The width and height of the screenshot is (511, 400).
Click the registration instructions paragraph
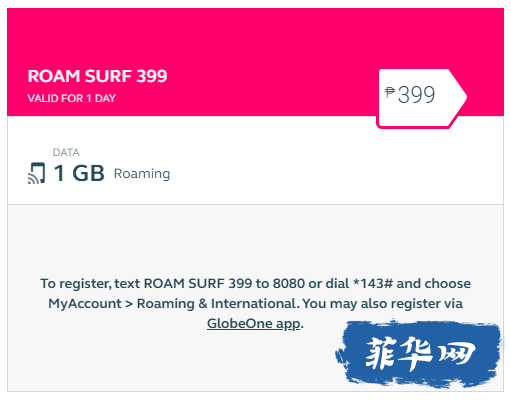(255, 303)
